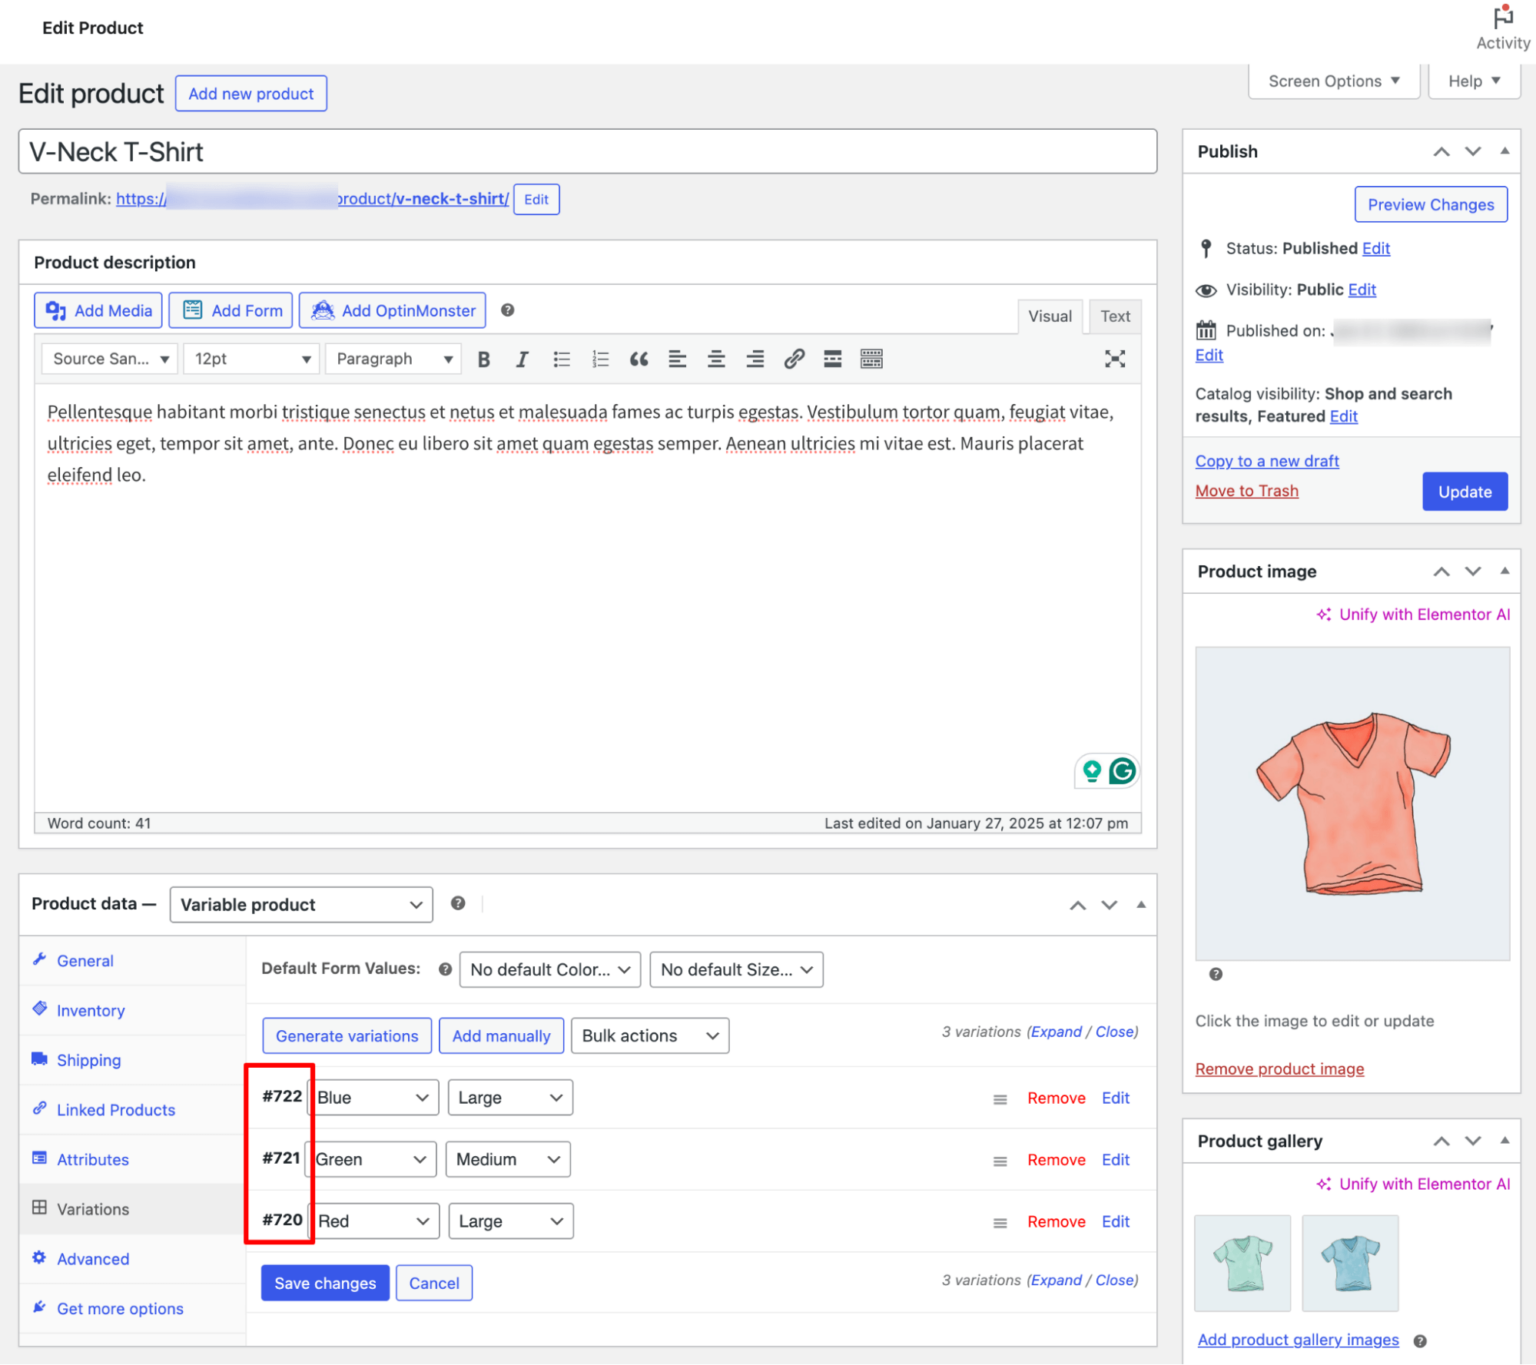Click the Add OptinMonster icon

(322, 310)
